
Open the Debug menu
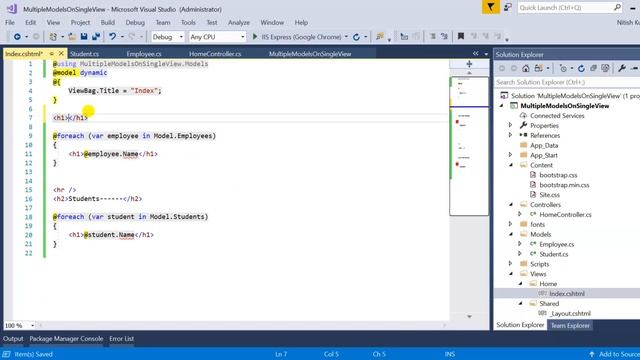[x=135, y=22]
